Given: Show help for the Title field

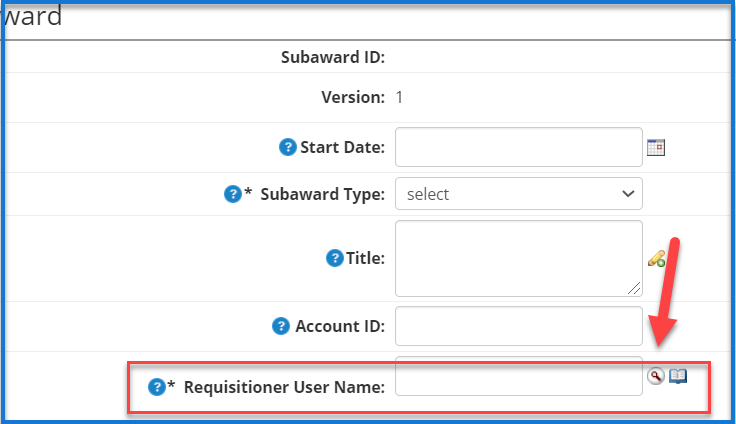Looking at the screenshot, I should click(335, 258).
